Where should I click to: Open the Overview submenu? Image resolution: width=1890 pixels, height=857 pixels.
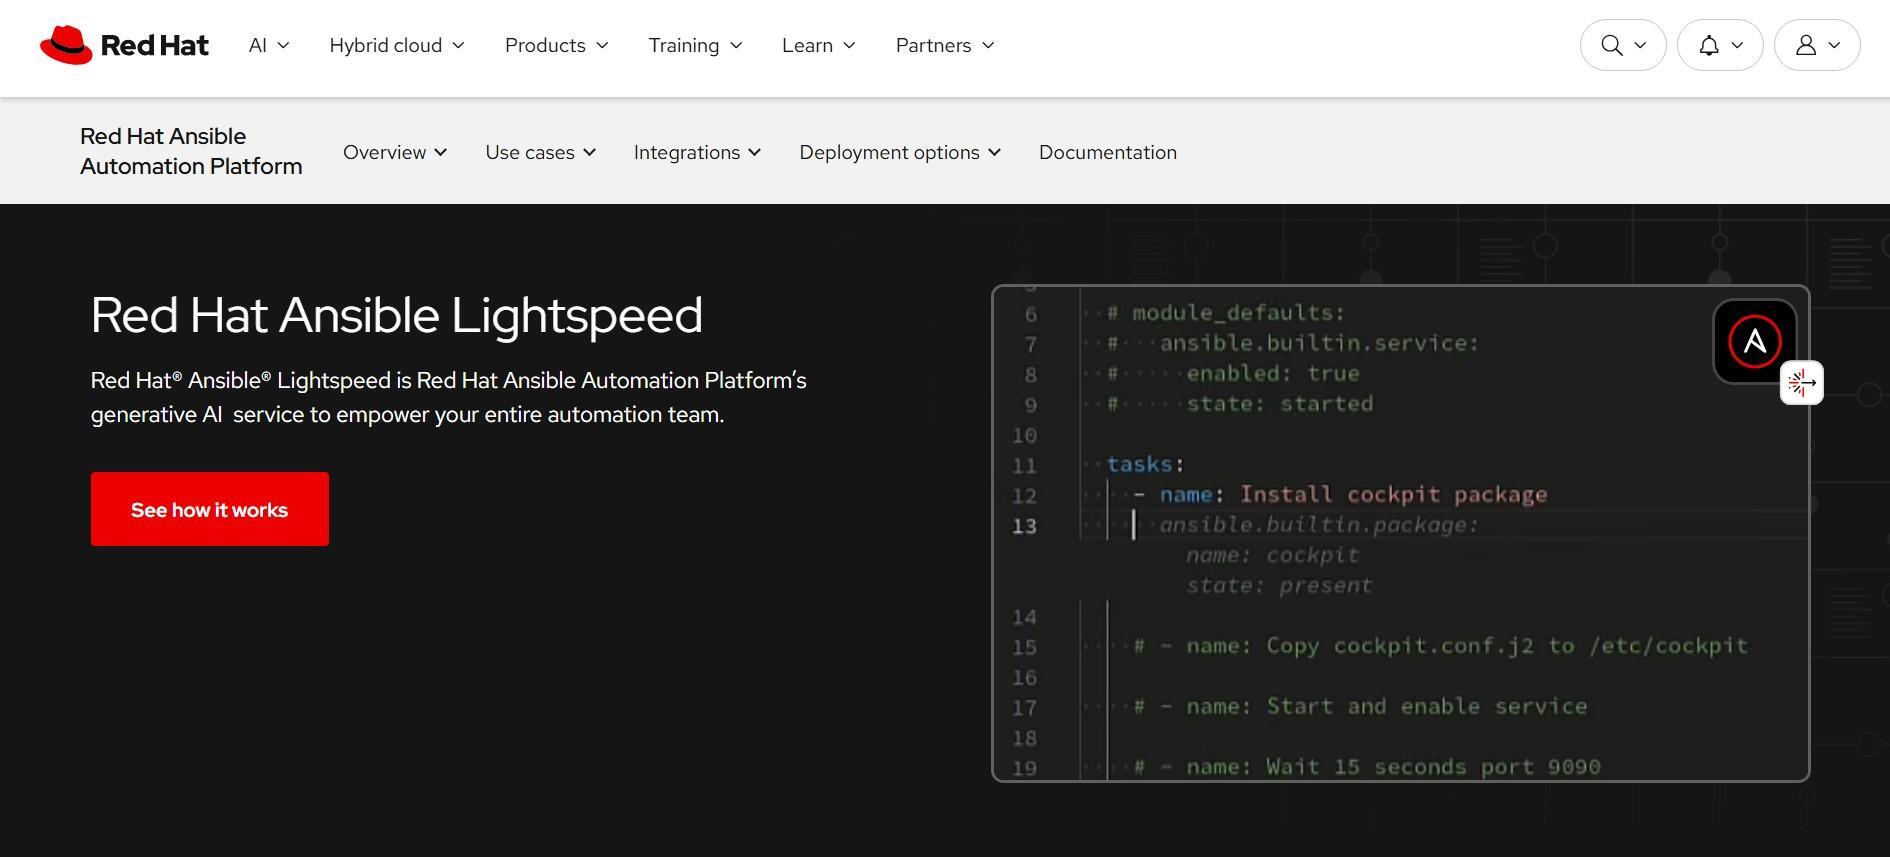pos(395,152)
